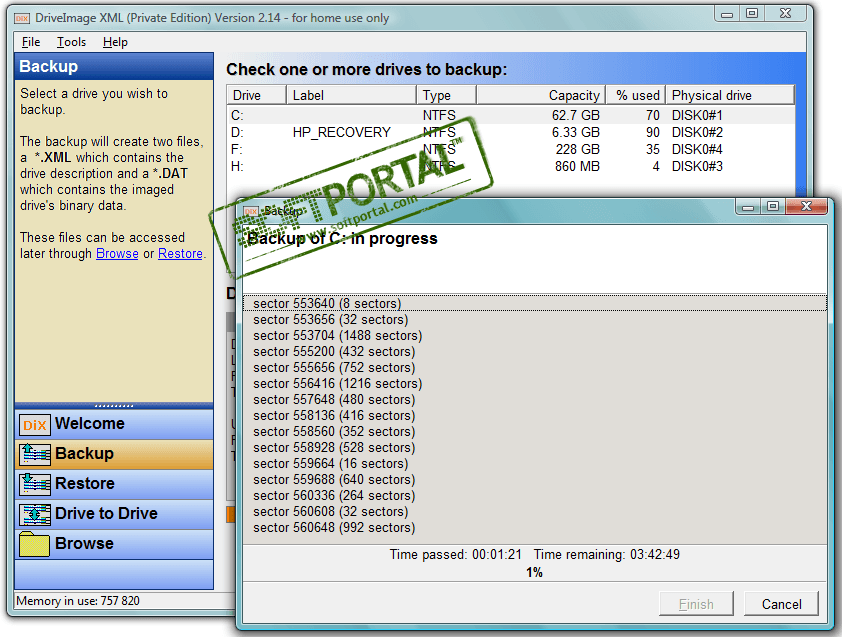Switch to the Restore section
Viewport: 842px width, 637px height.
[x=114, y=484]
